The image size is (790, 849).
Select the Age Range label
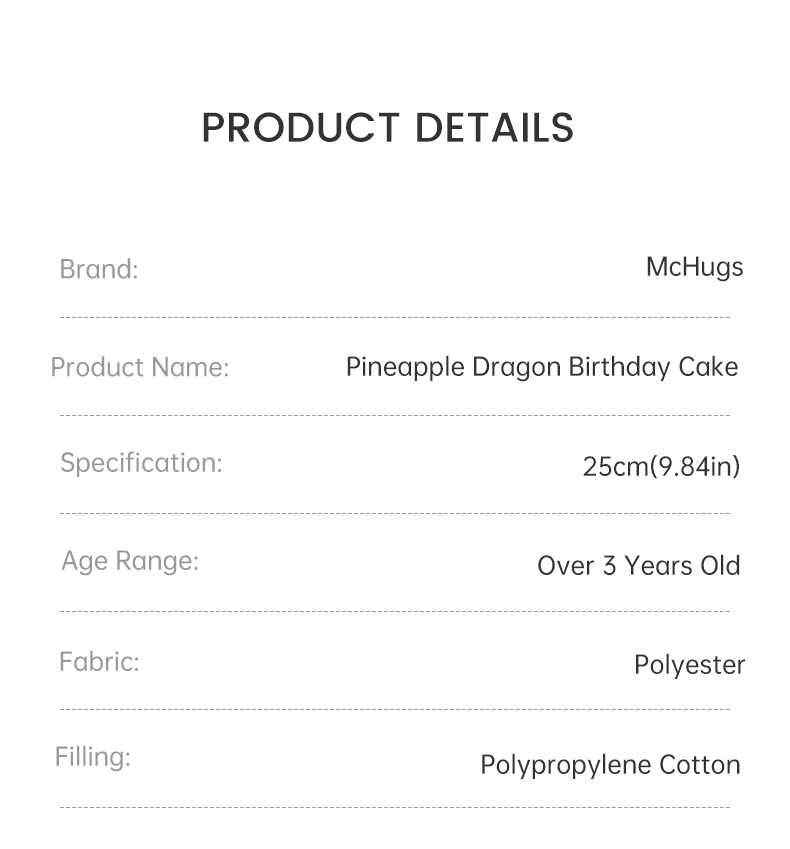click(130, 561)
